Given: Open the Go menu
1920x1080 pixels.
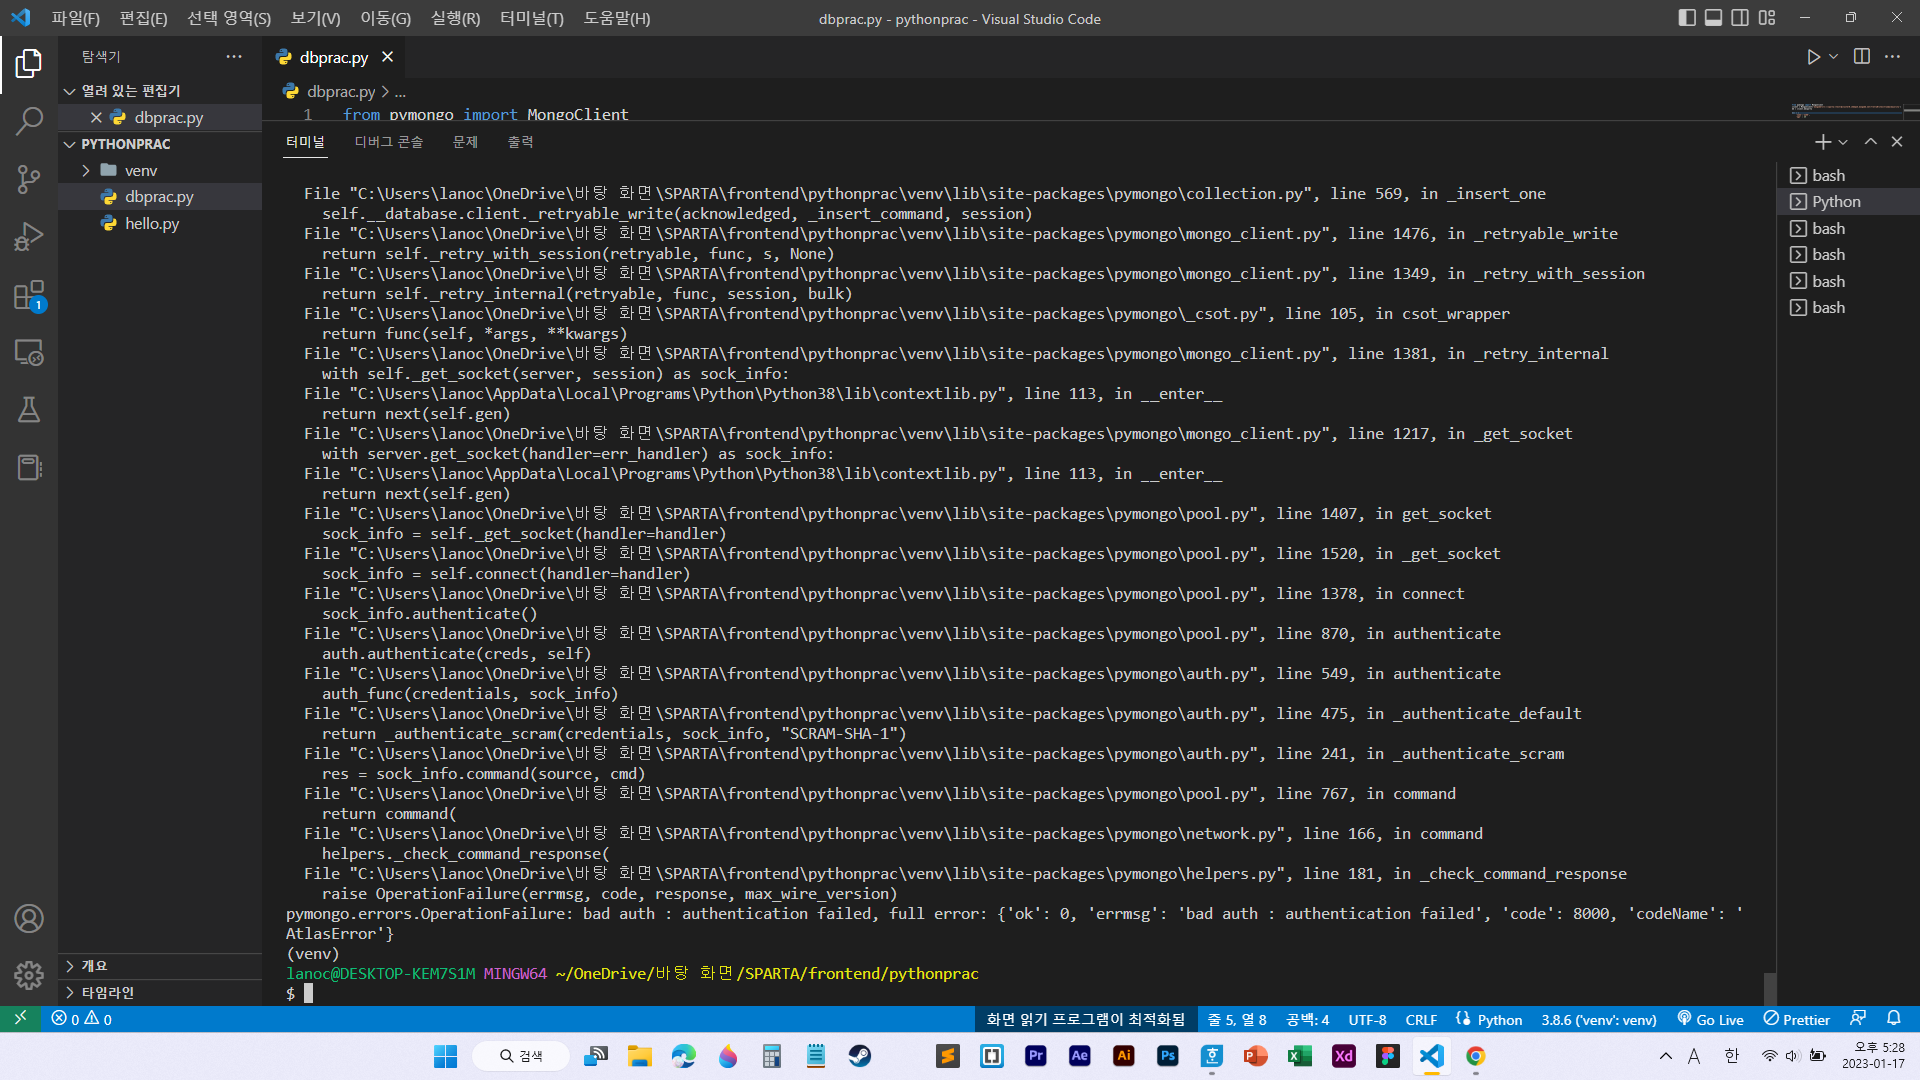Looking at the screenshot, I should pos(385,18).
